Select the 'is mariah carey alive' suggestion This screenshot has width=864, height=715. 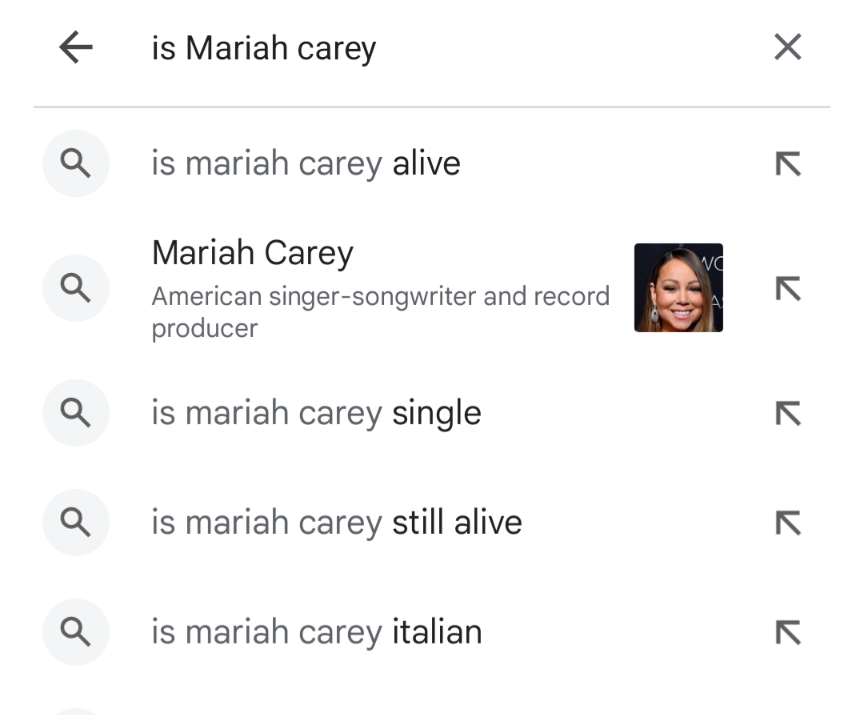point(306,163)
